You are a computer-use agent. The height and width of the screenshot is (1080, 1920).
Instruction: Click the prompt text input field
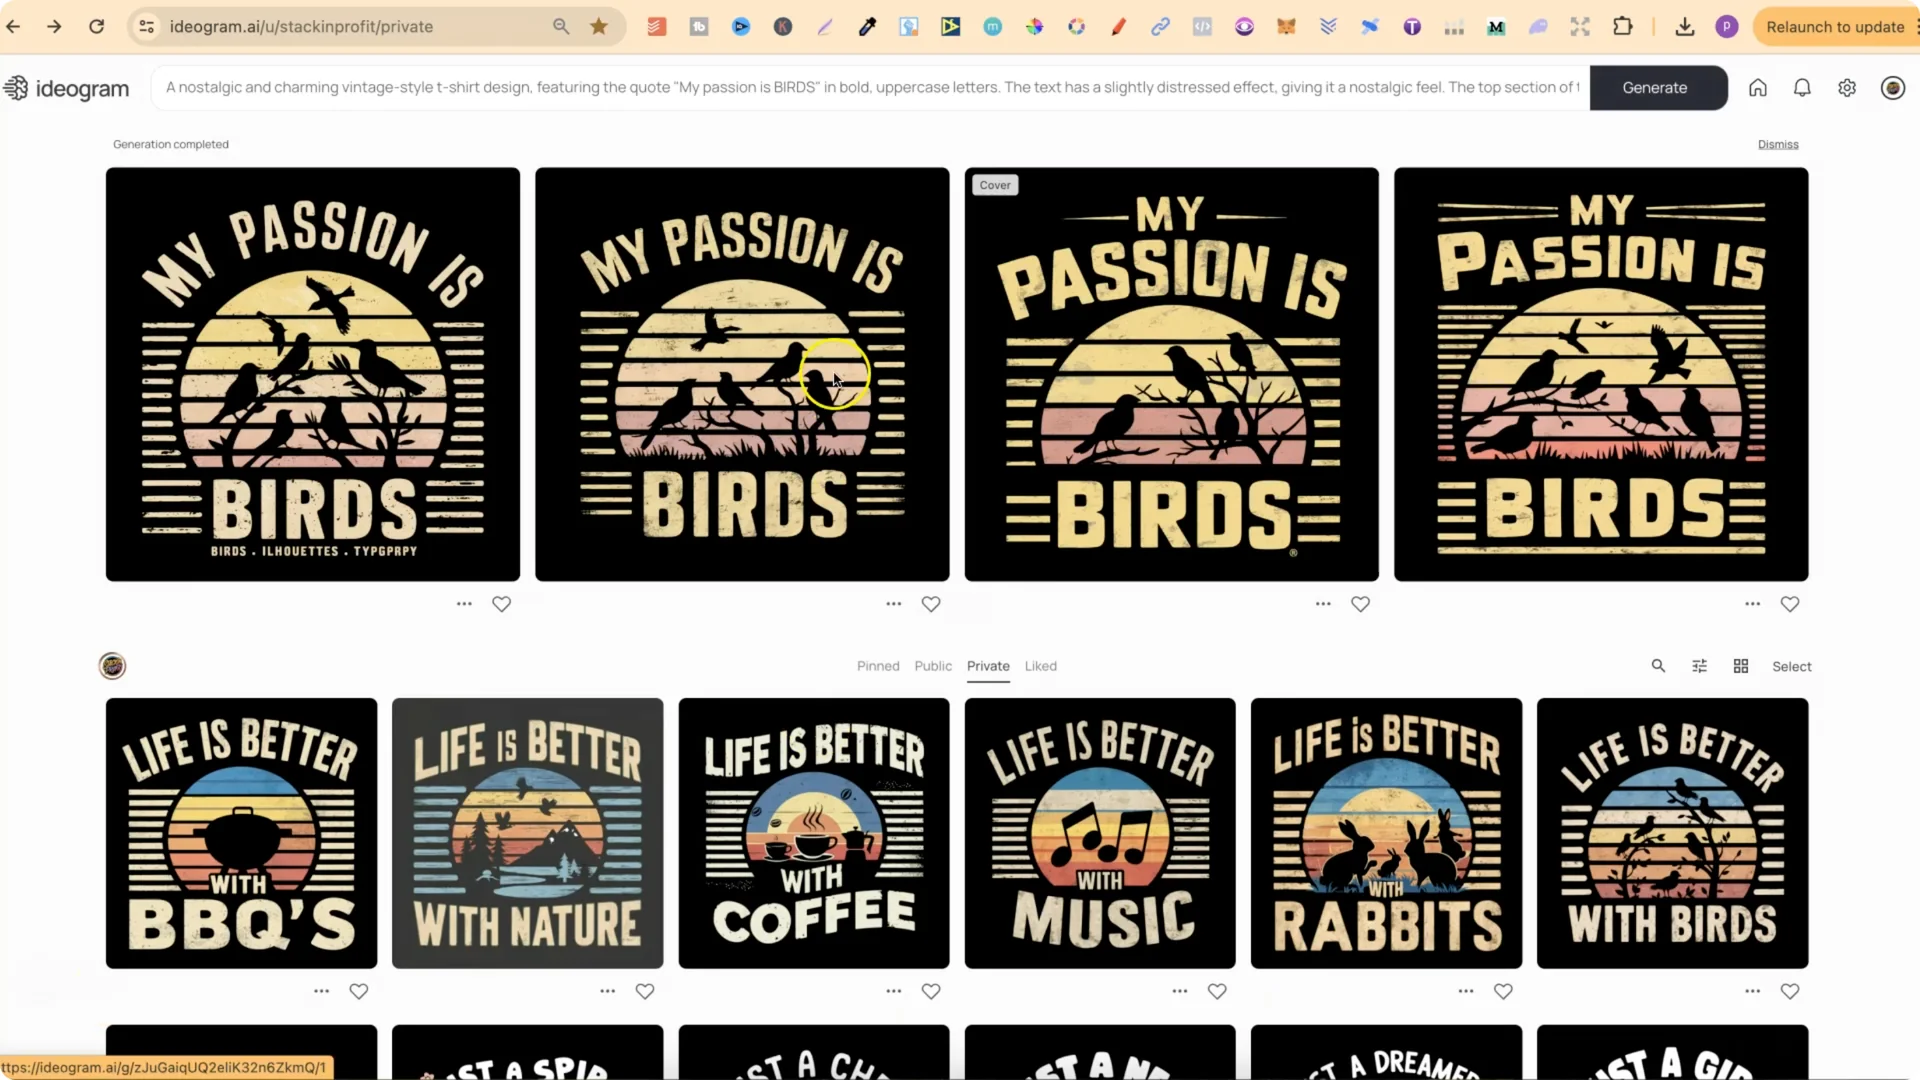(870, 88)
